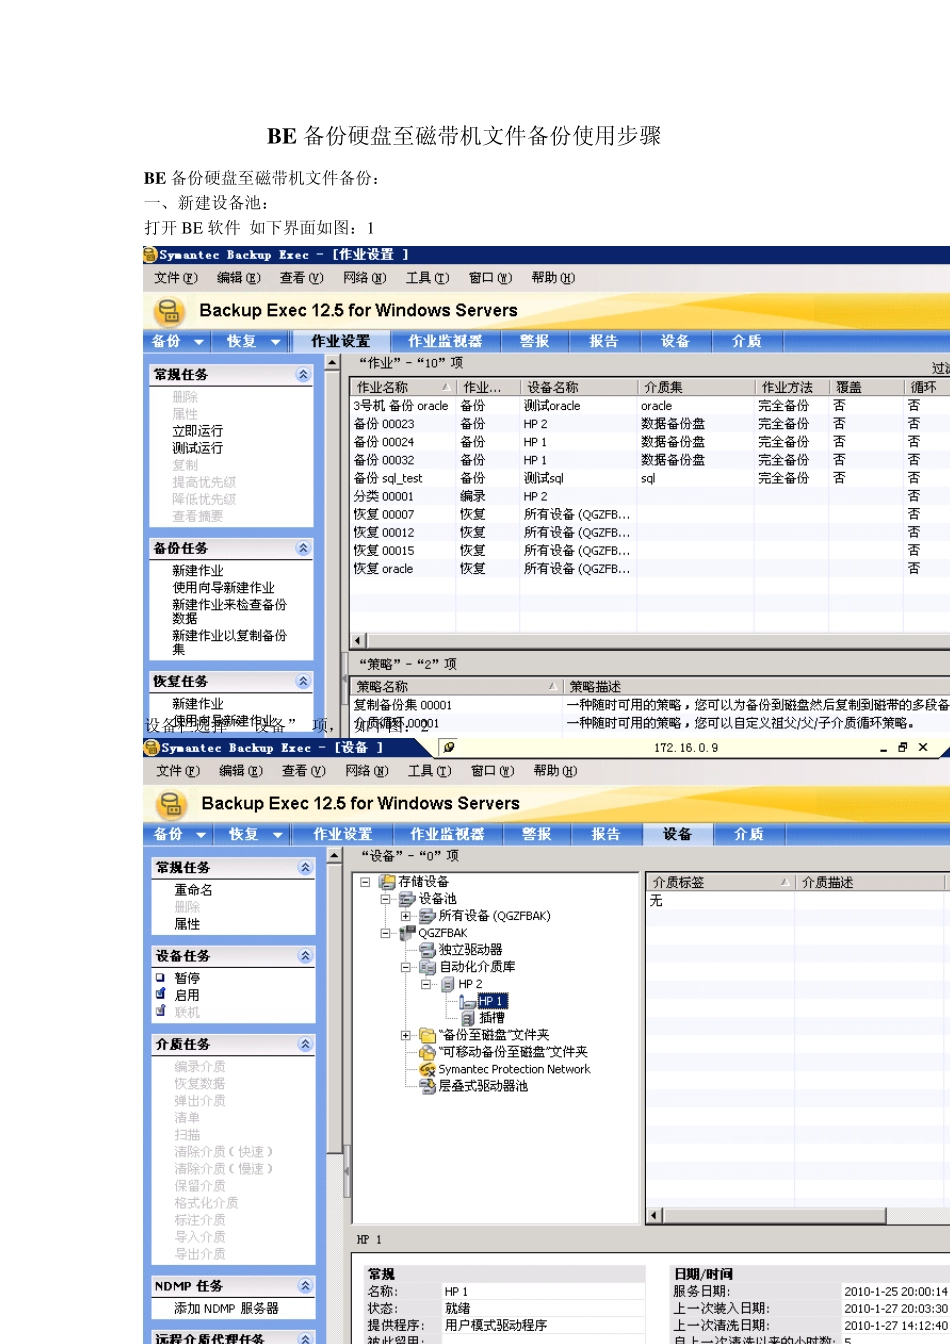Click the 插槽 slots icon
Image resolution: width=950 pixels, height=1344 pixels.
tap(468, 1018)
